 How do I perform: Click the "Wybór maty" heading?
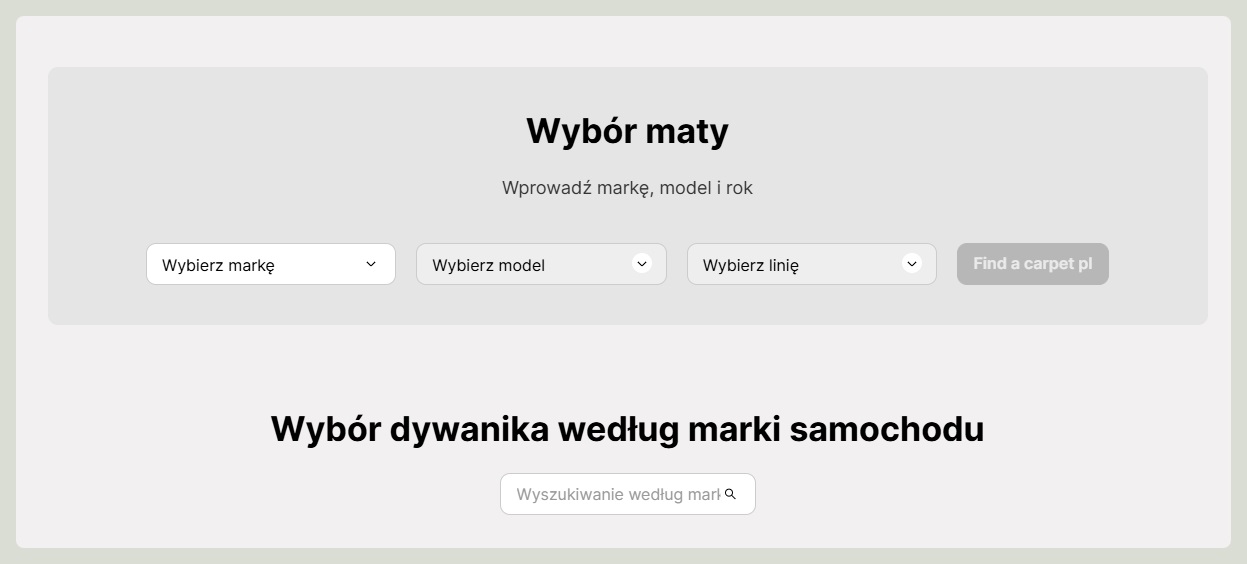pos(627,131)
